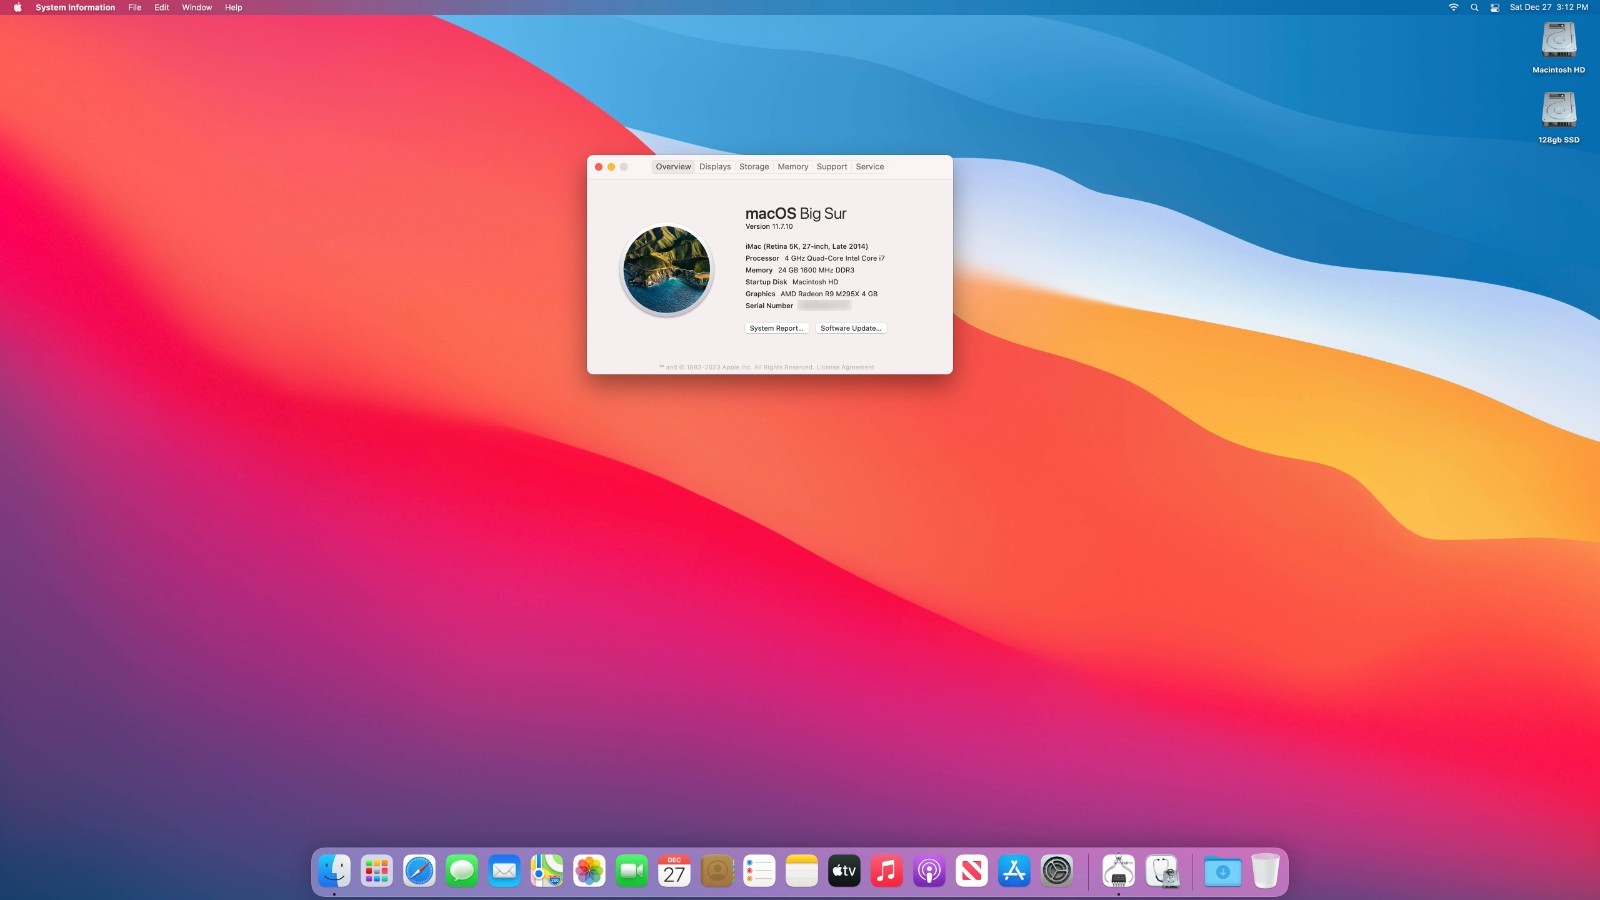Click the System Report... button
The height and width of the screenshot is (900, 1600).
tap(776, 328)
